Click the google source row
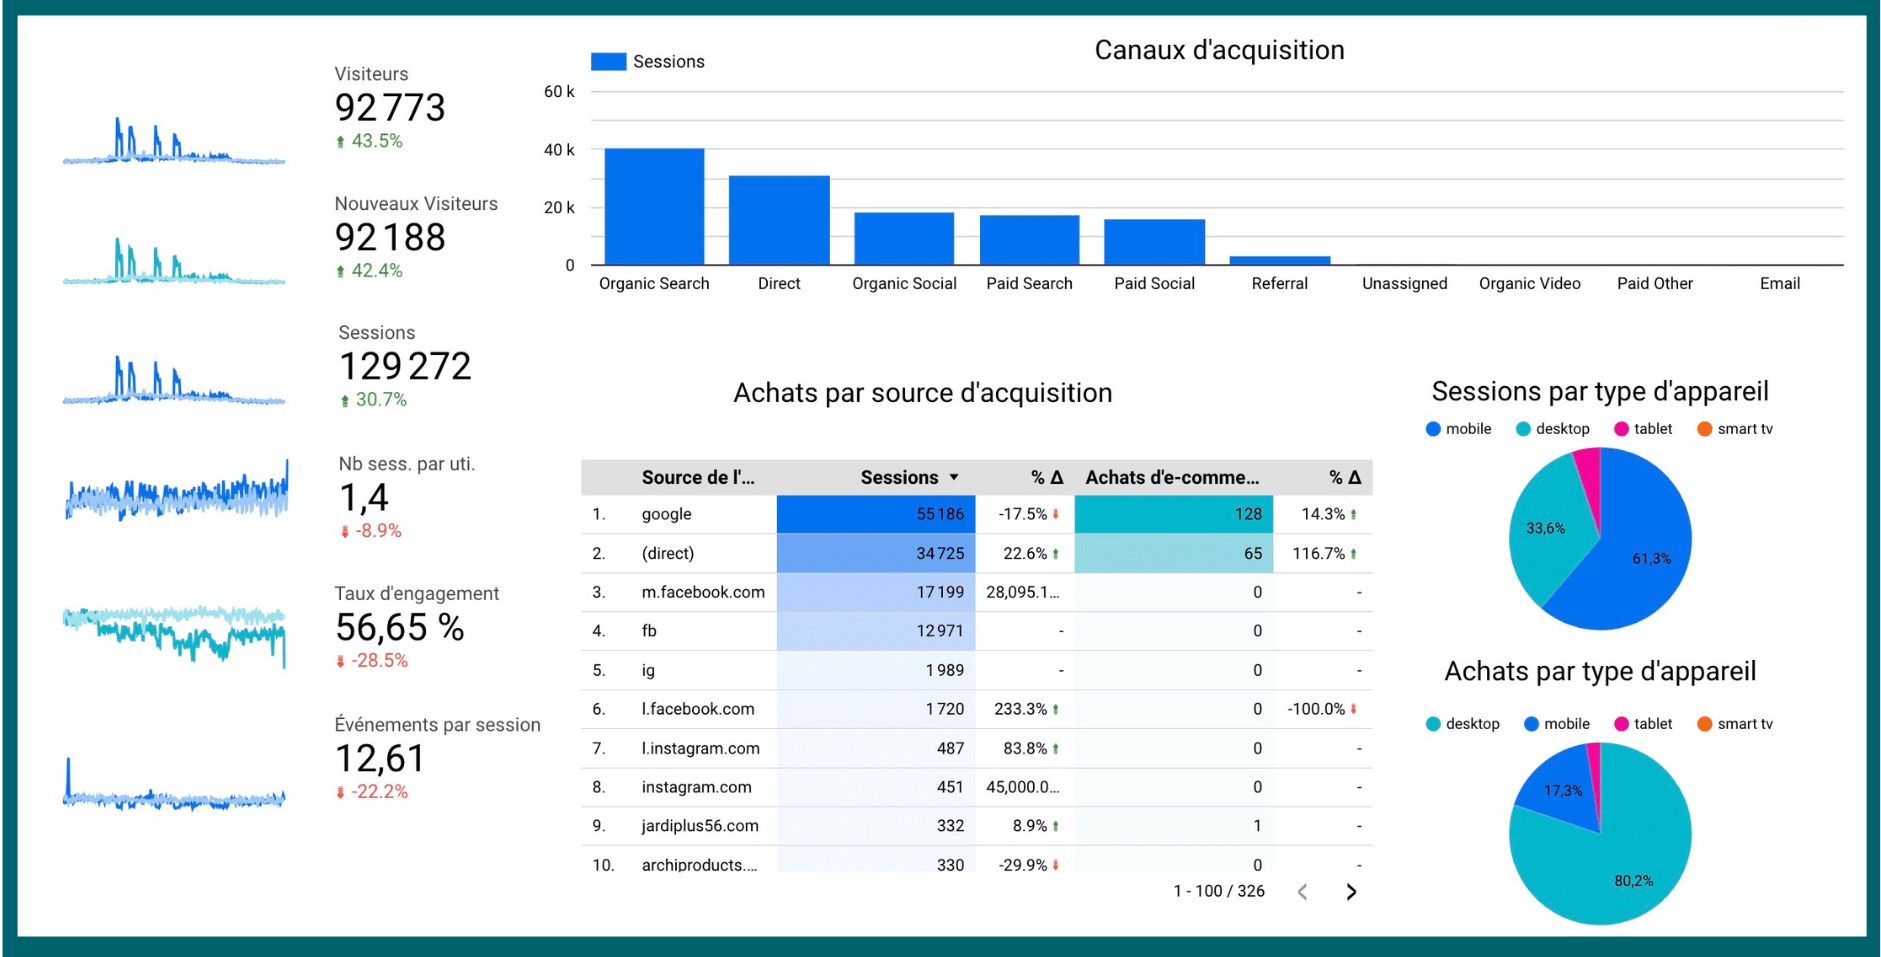This screenshot has height=957, width=1881. pyautogui.click(x=976, y=514)
